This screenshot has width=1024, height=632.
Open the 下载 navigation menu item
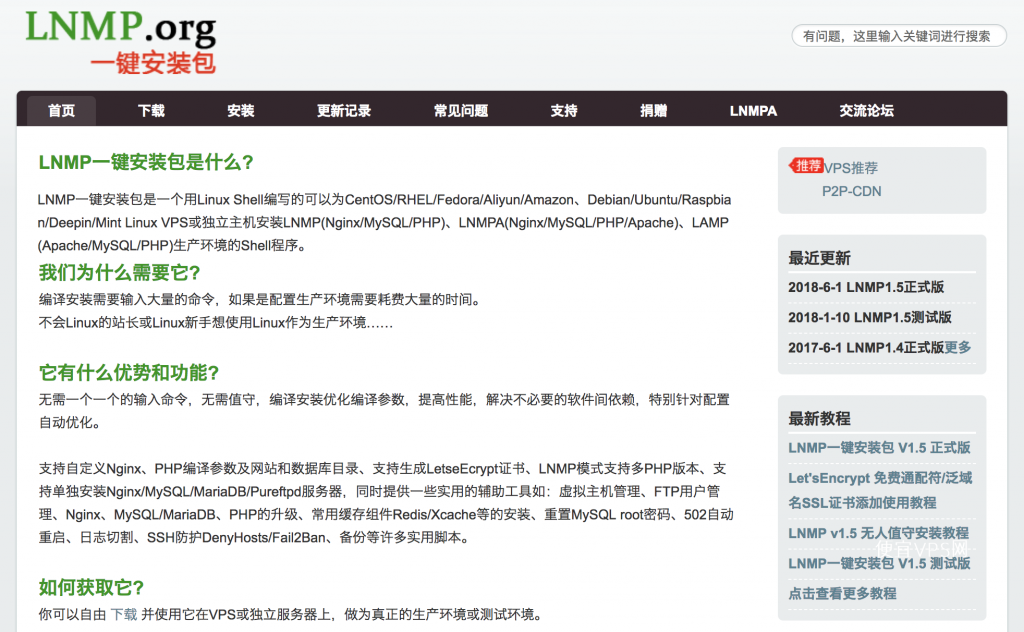[152, 110]
